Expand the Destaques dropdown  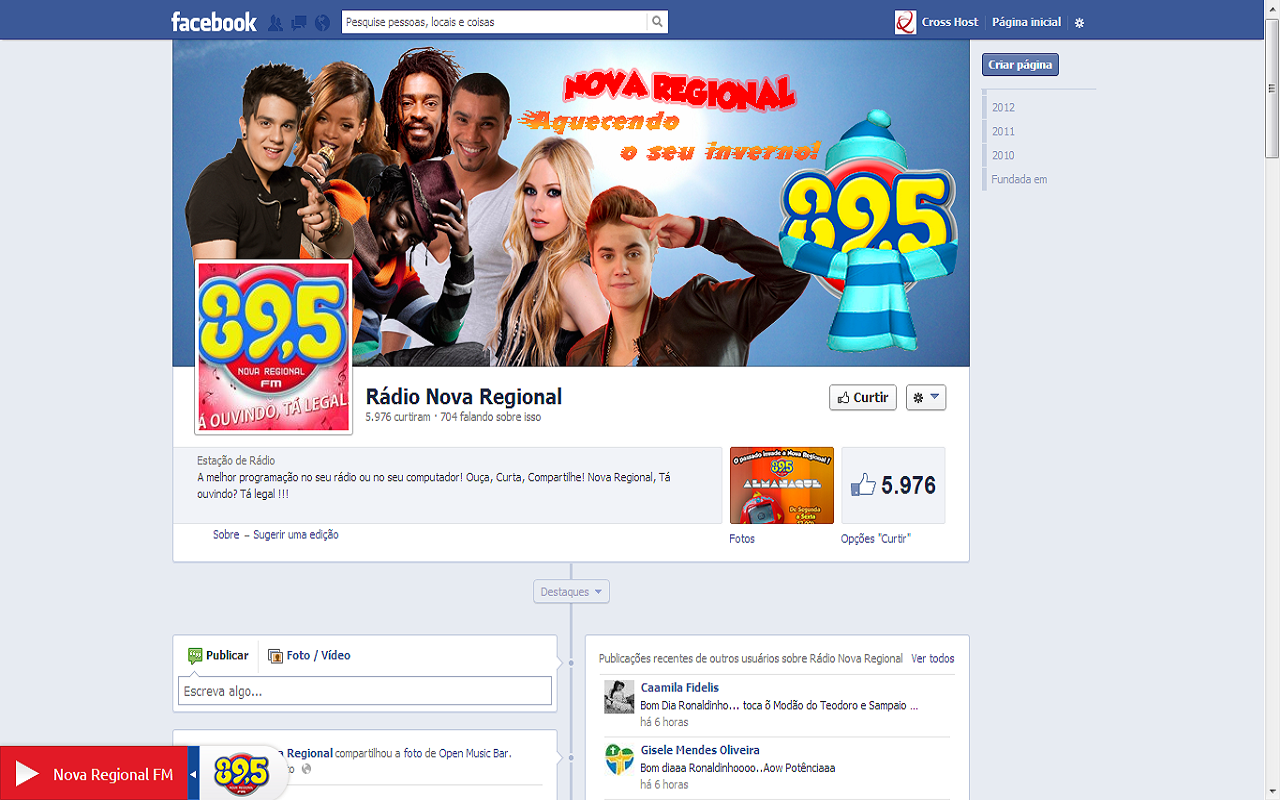(571, 592)
